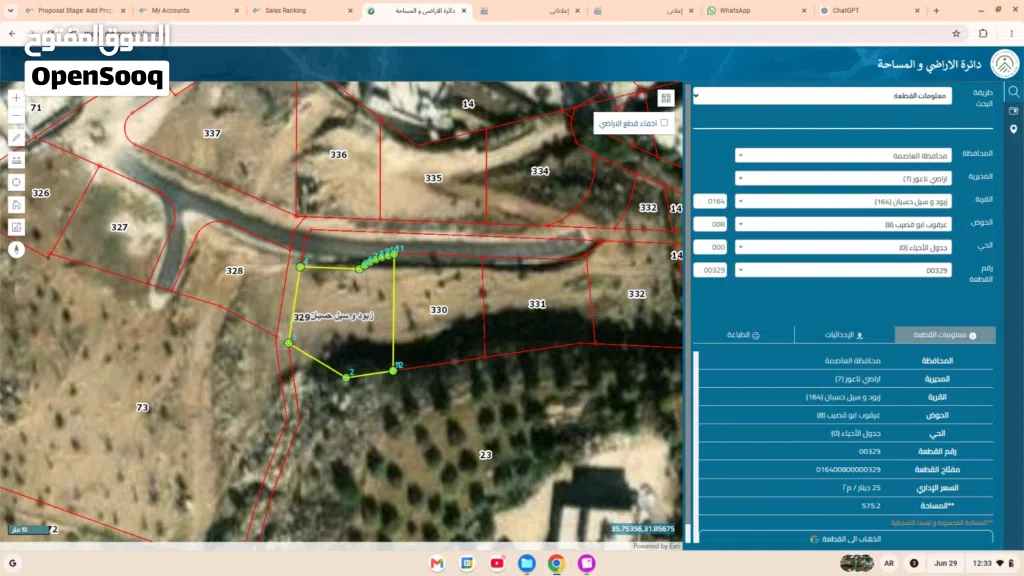Return map to home extent
This screenshot has height=576, width=1024.
click(x=16, y=204)
